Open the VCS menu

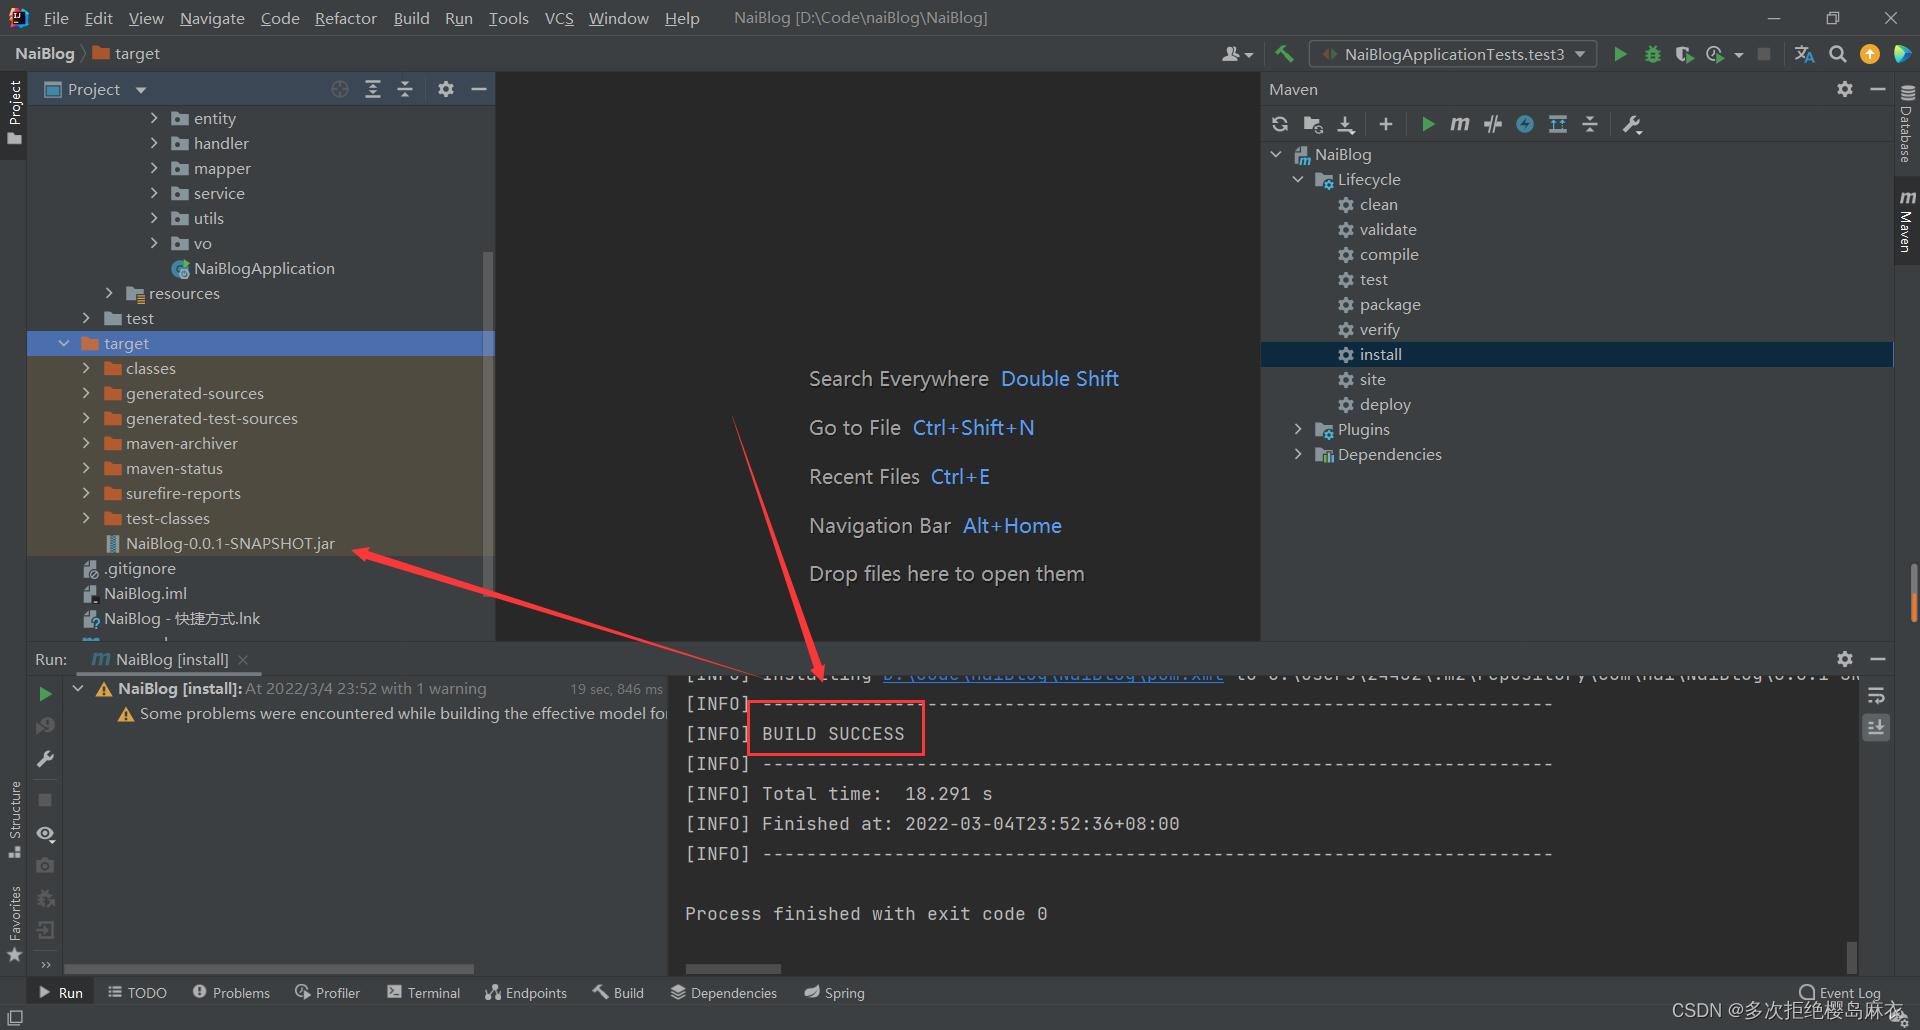pos(559,18)
